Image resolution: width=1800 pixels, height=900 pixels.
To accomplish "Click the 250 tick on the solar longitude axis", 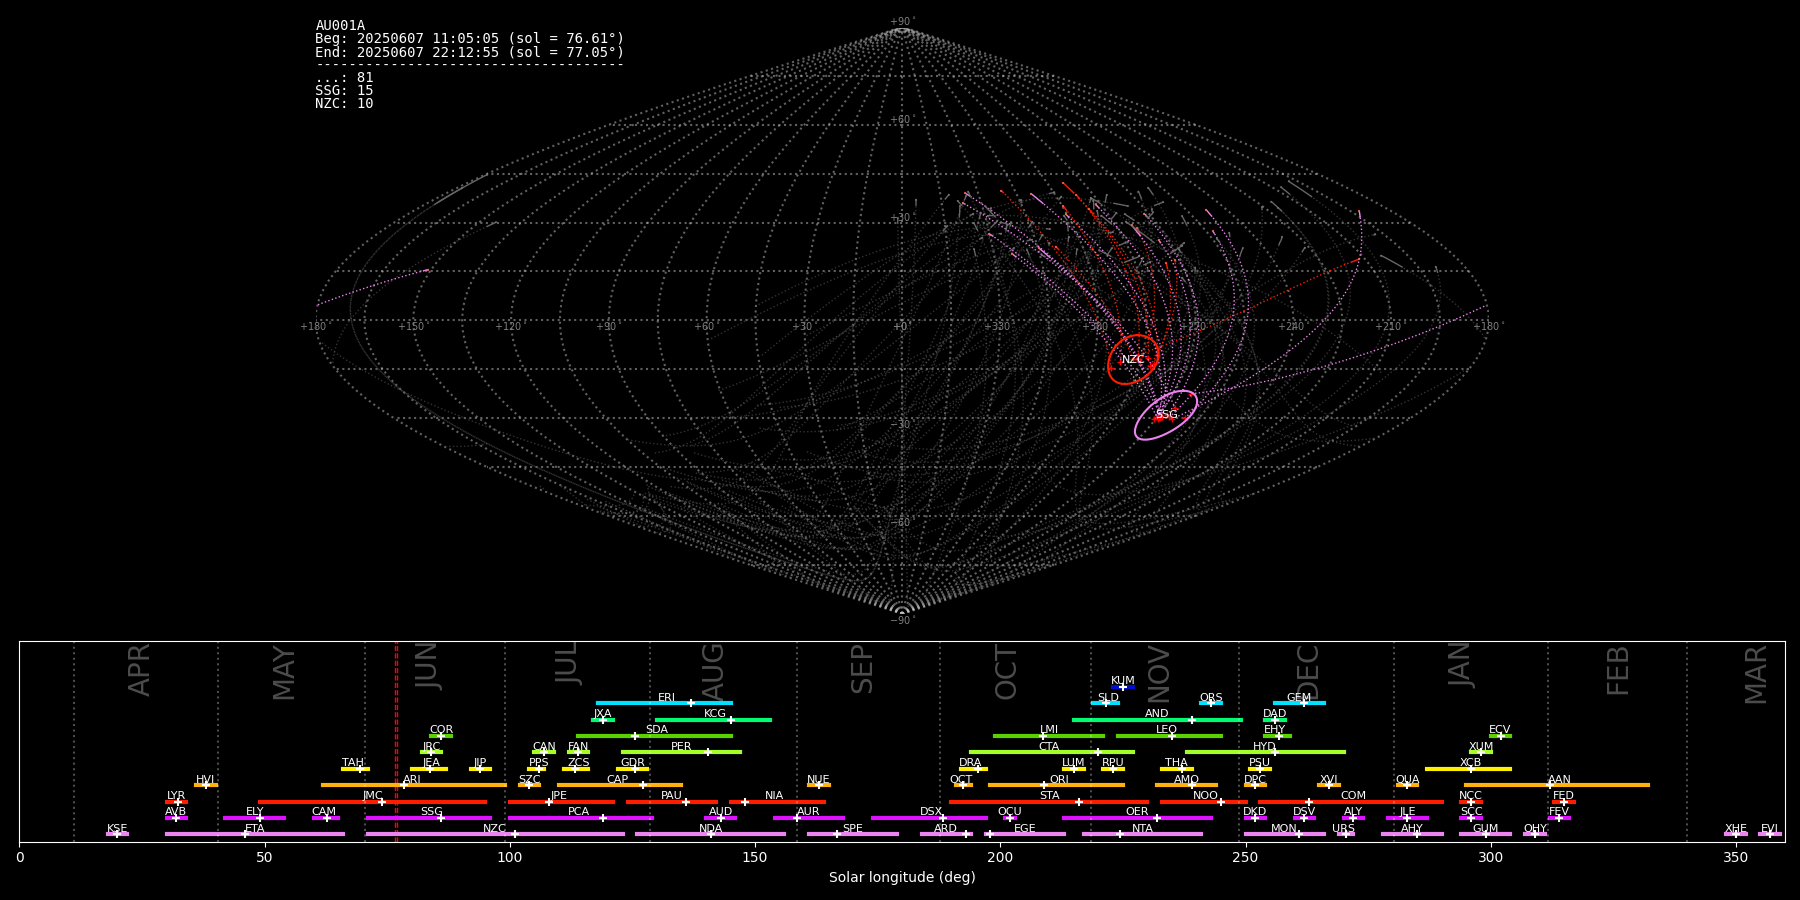I will [x=1245, y=857].
